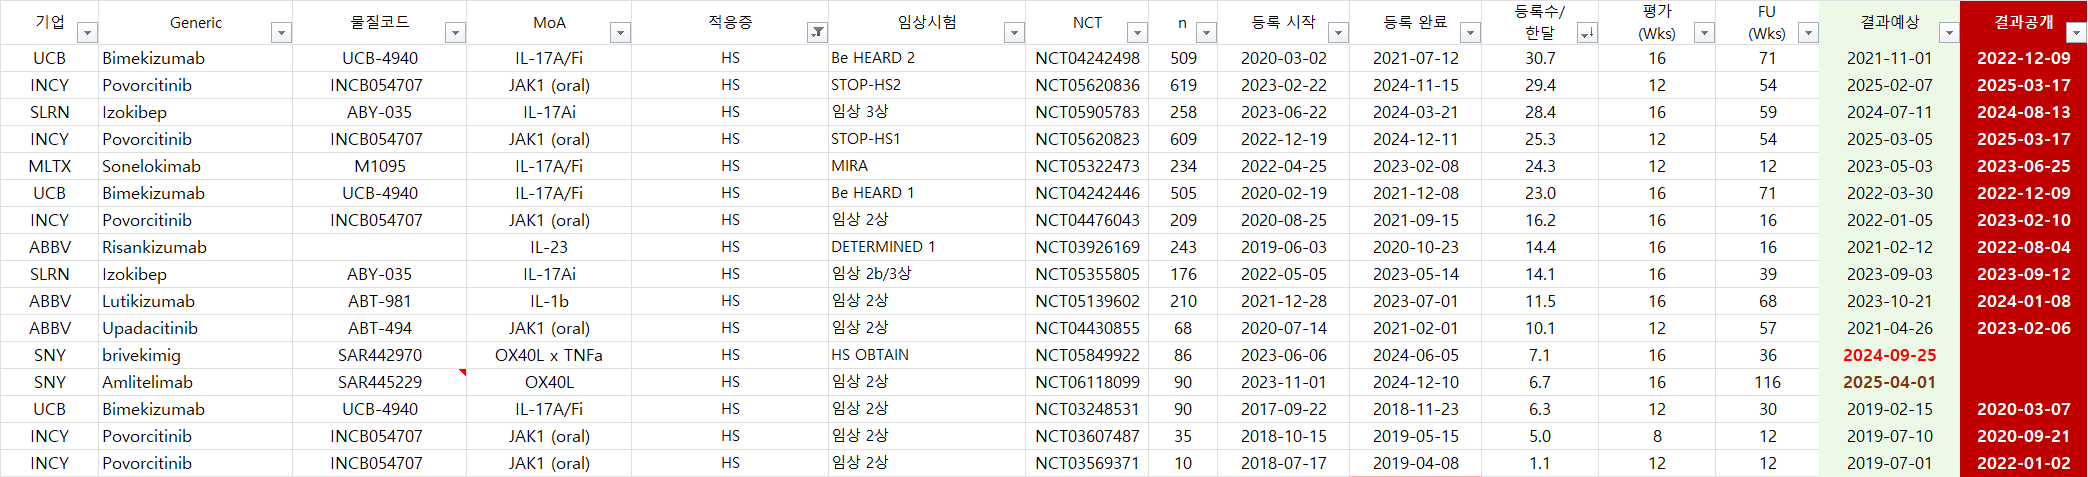Select the SAR445229 cell with comment marker
This screenshot has width=2088, height=477.
click(x=379, y=382)
